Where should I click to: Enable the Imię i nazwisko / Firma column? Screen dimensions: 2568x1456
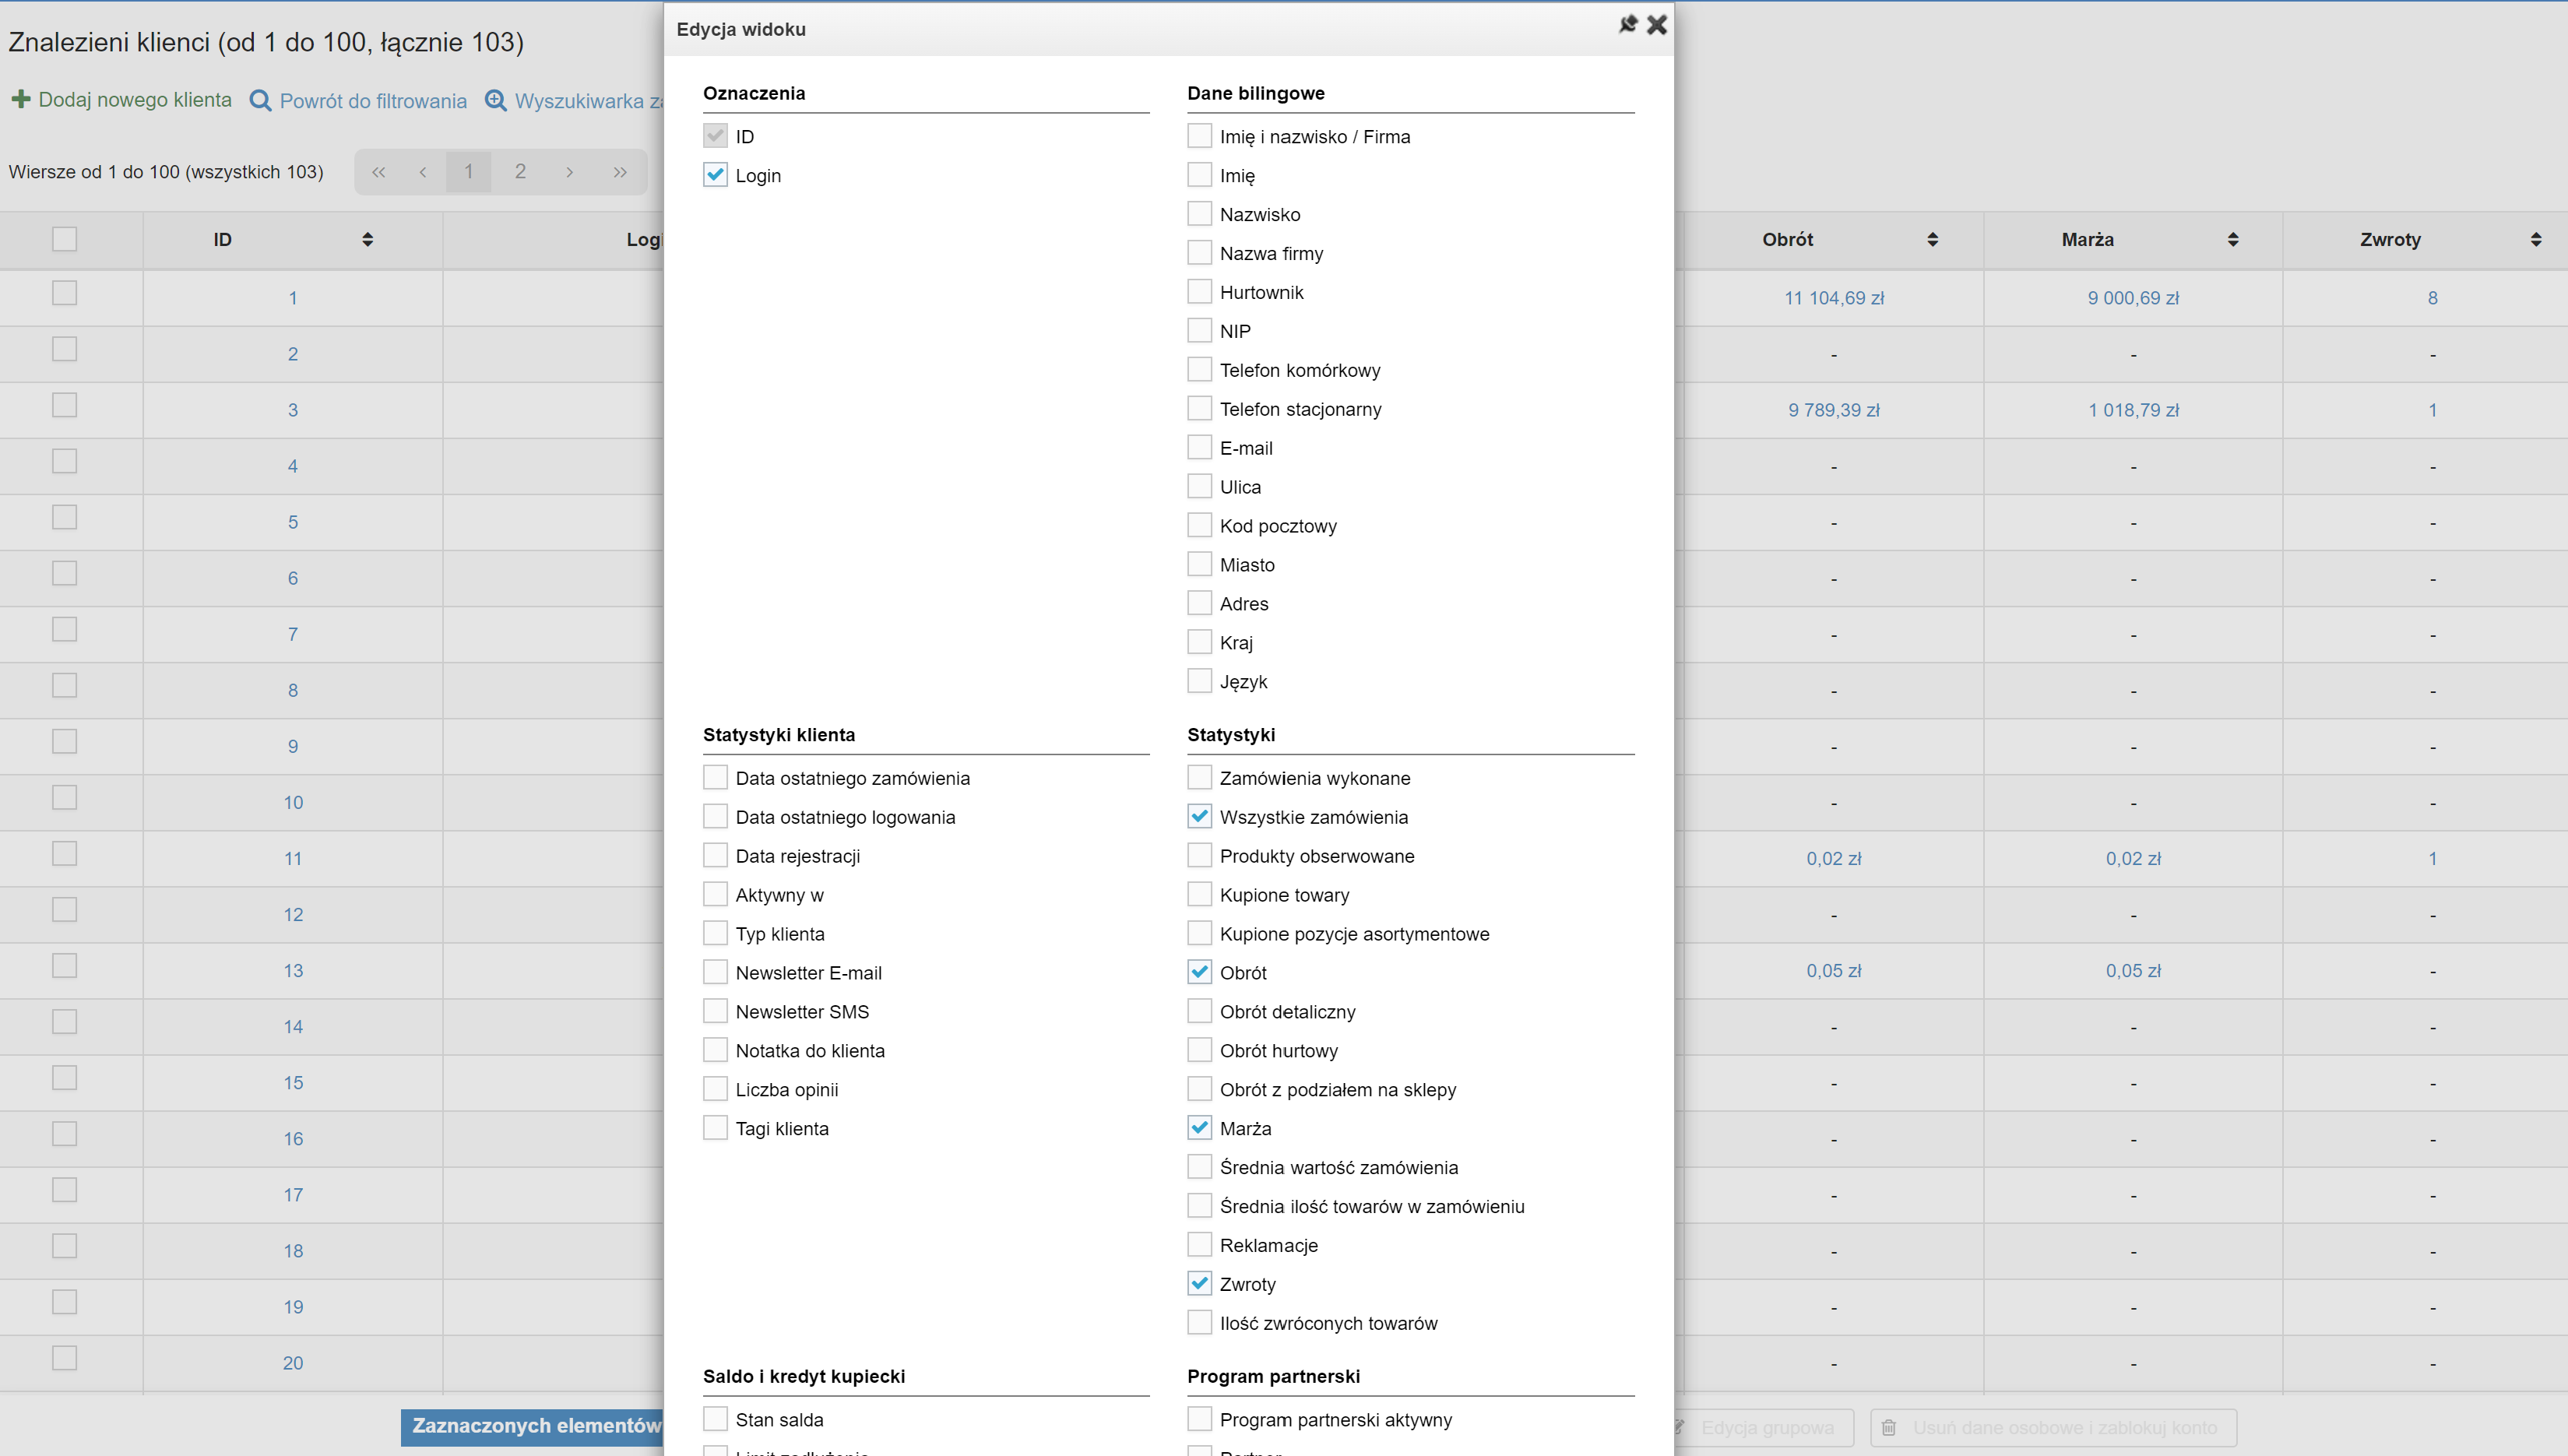[x=1199, y=136]
